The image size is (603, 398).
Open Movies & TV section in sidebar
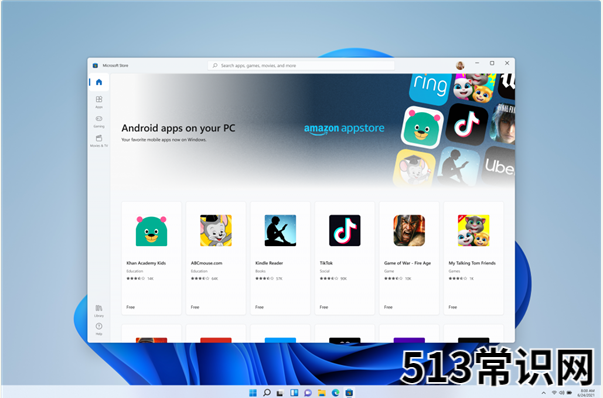click(99, 140)
